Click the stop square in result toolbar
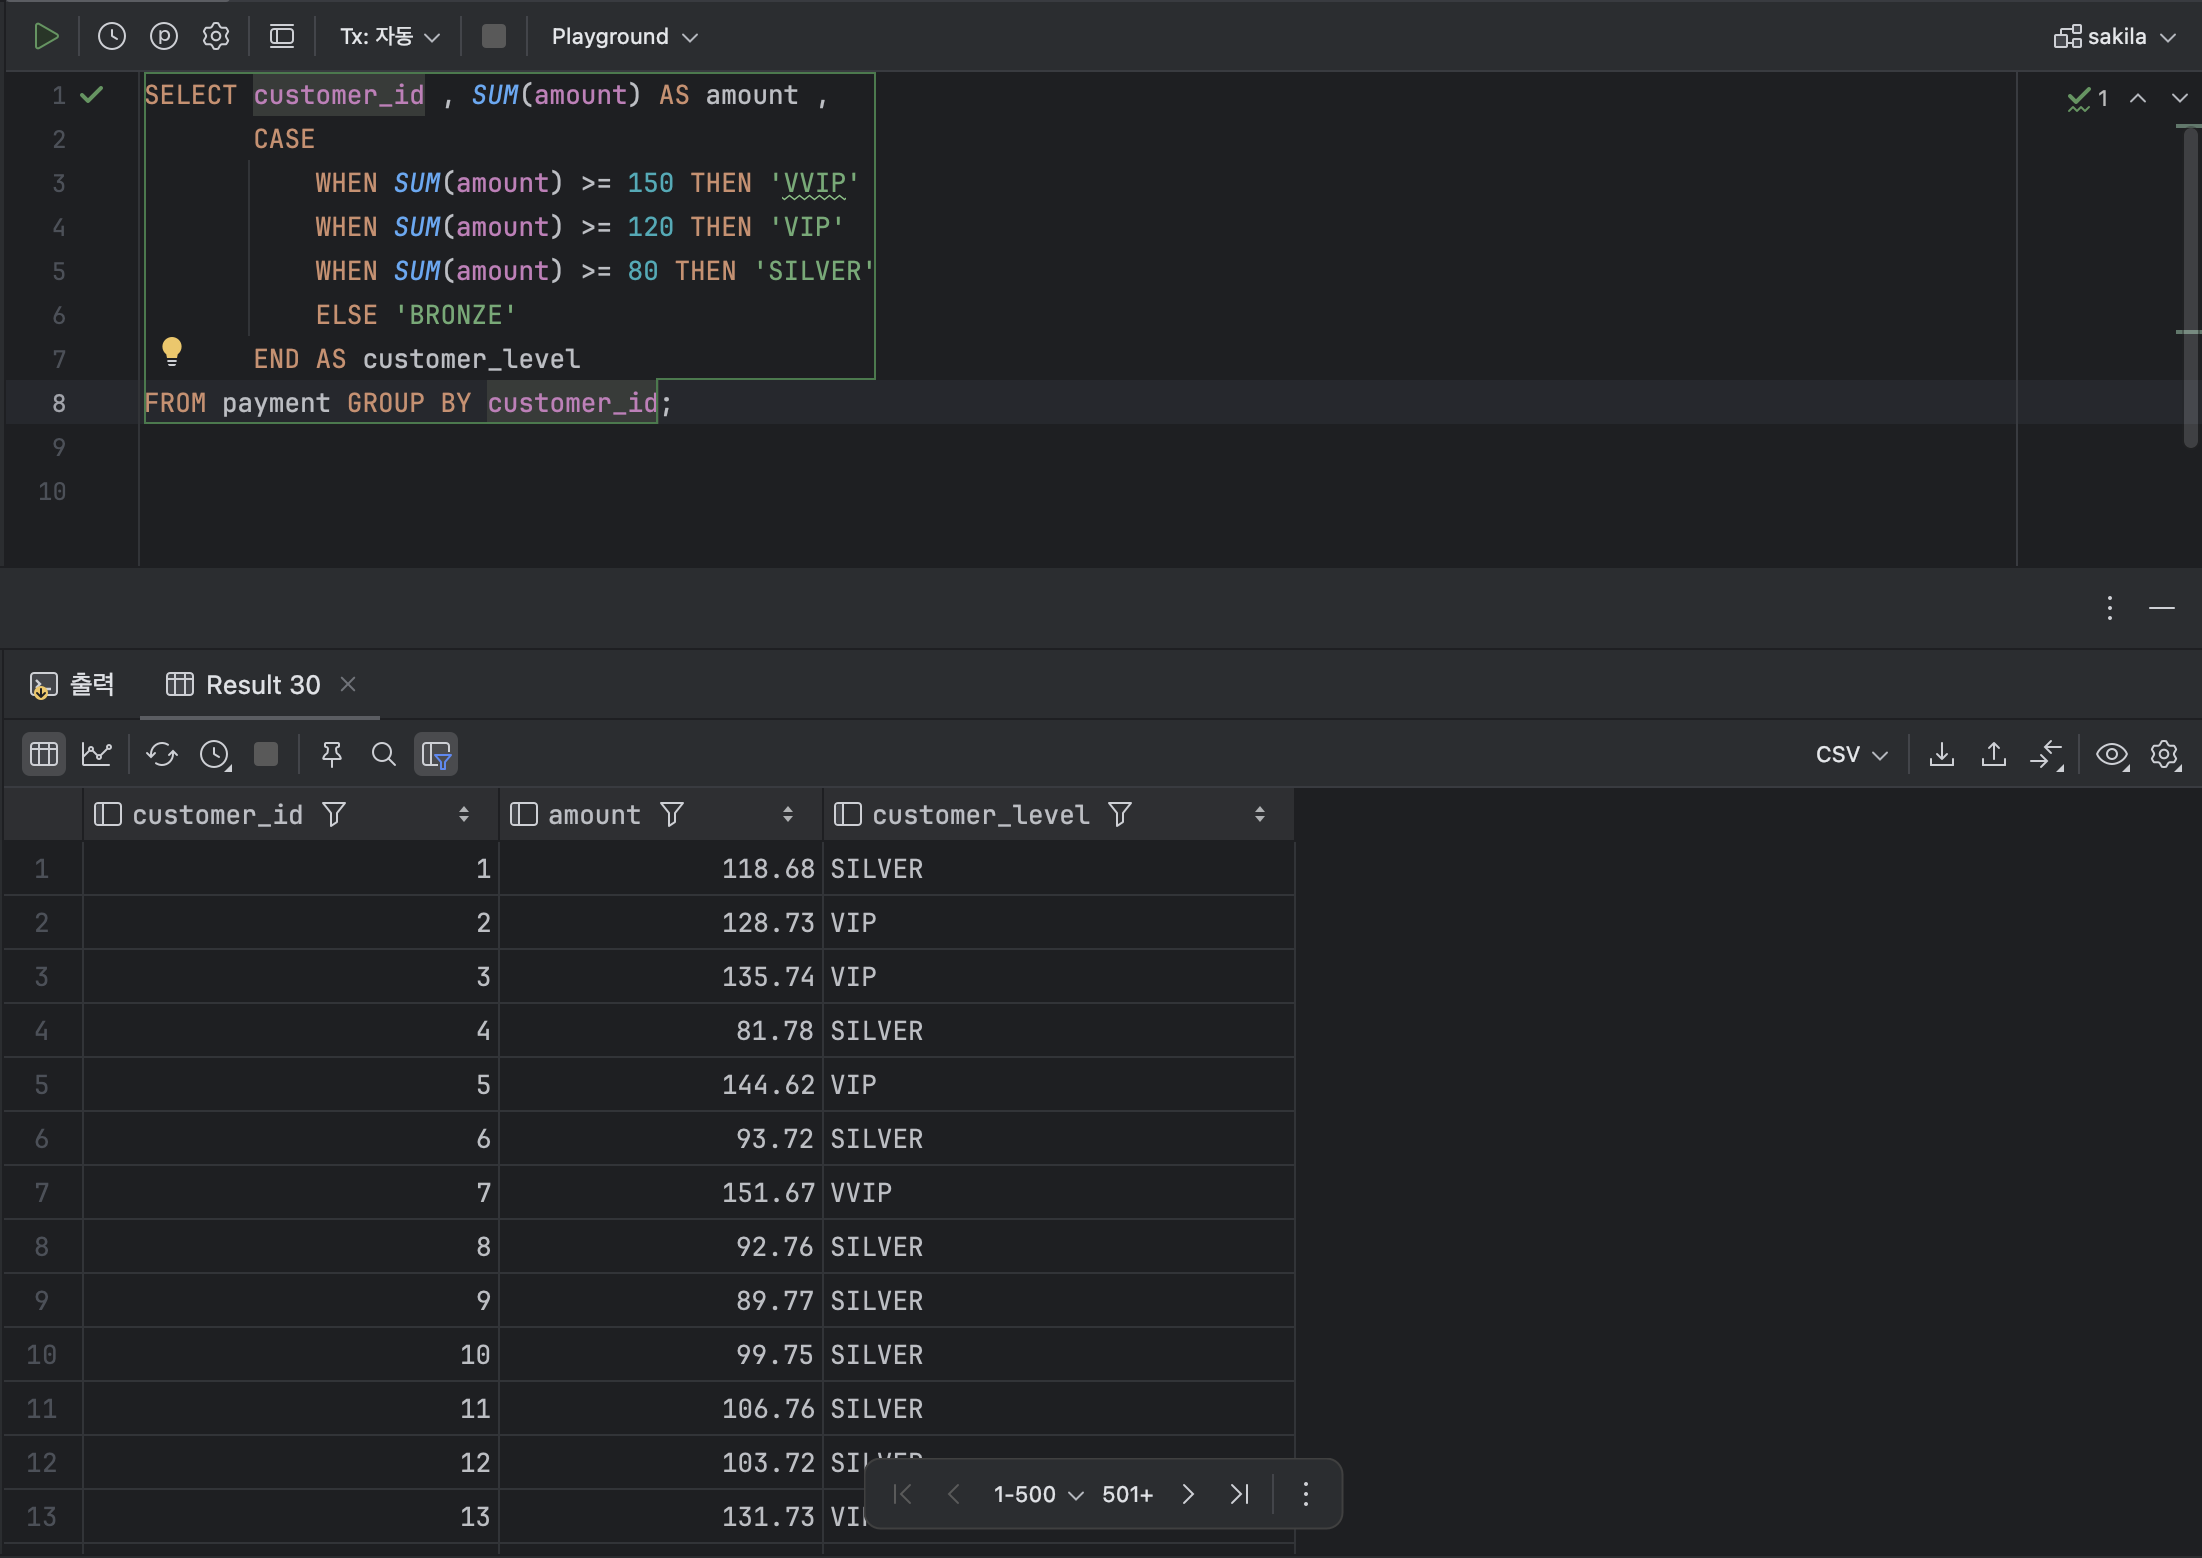Image resolution: width=2202 pixels, height=1558 pixels. coord(266,754)
